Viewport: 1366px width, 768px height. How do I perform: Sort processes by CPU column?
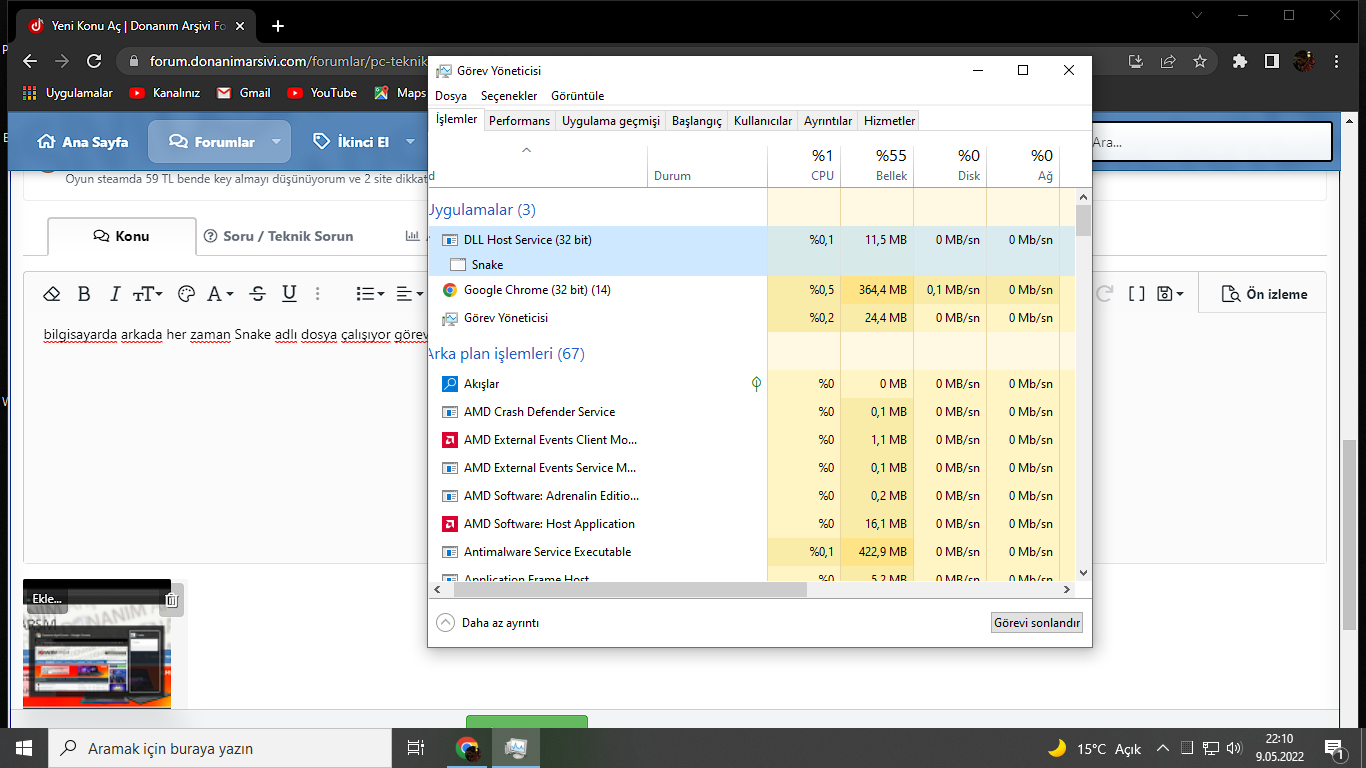pos(804,165)
